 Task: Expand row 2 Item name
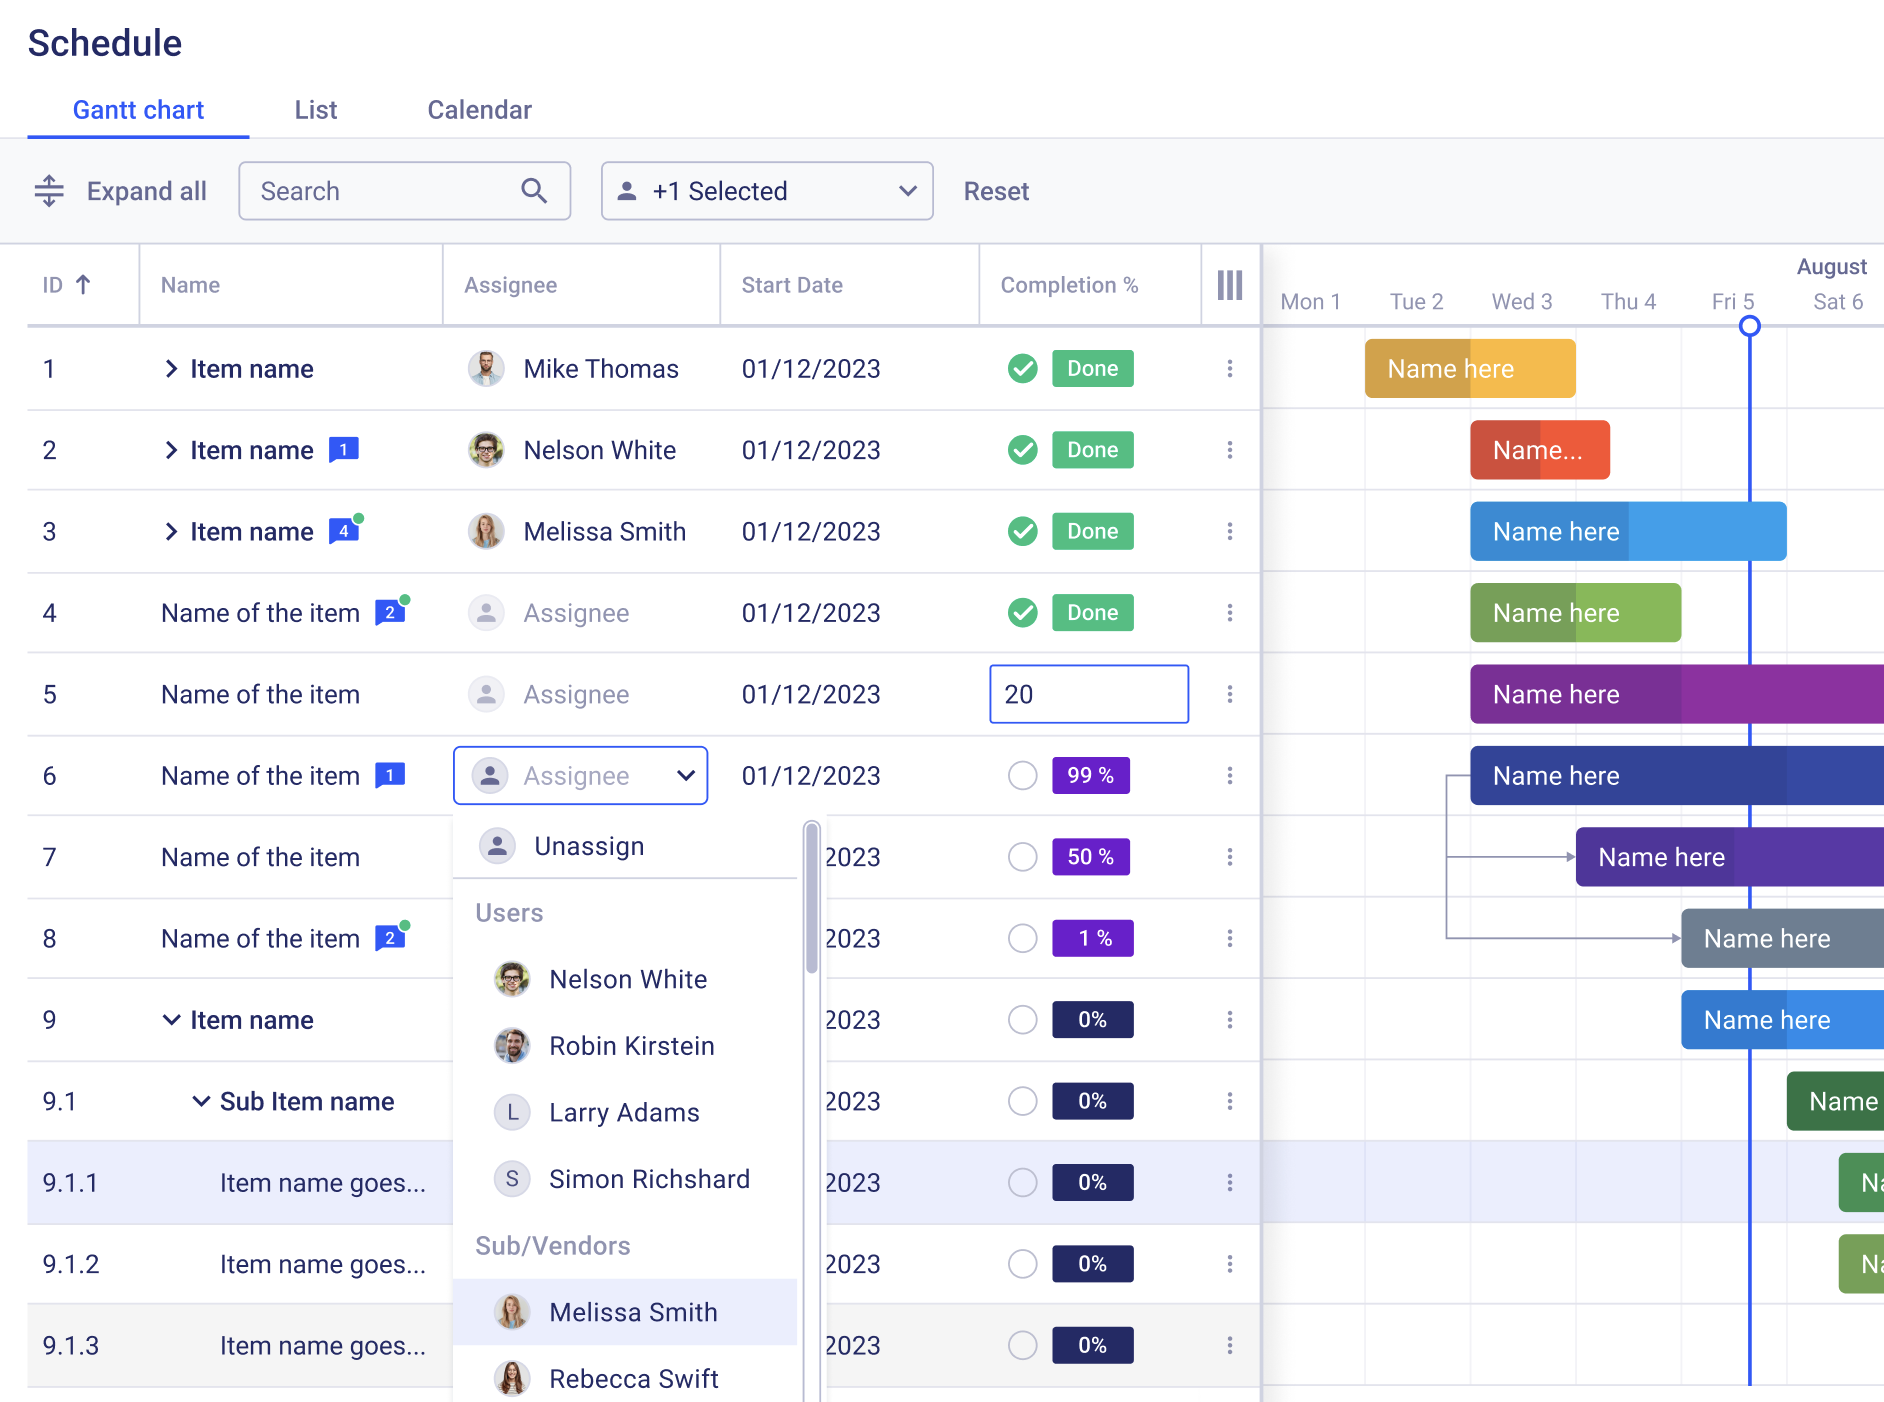[171, 450]
